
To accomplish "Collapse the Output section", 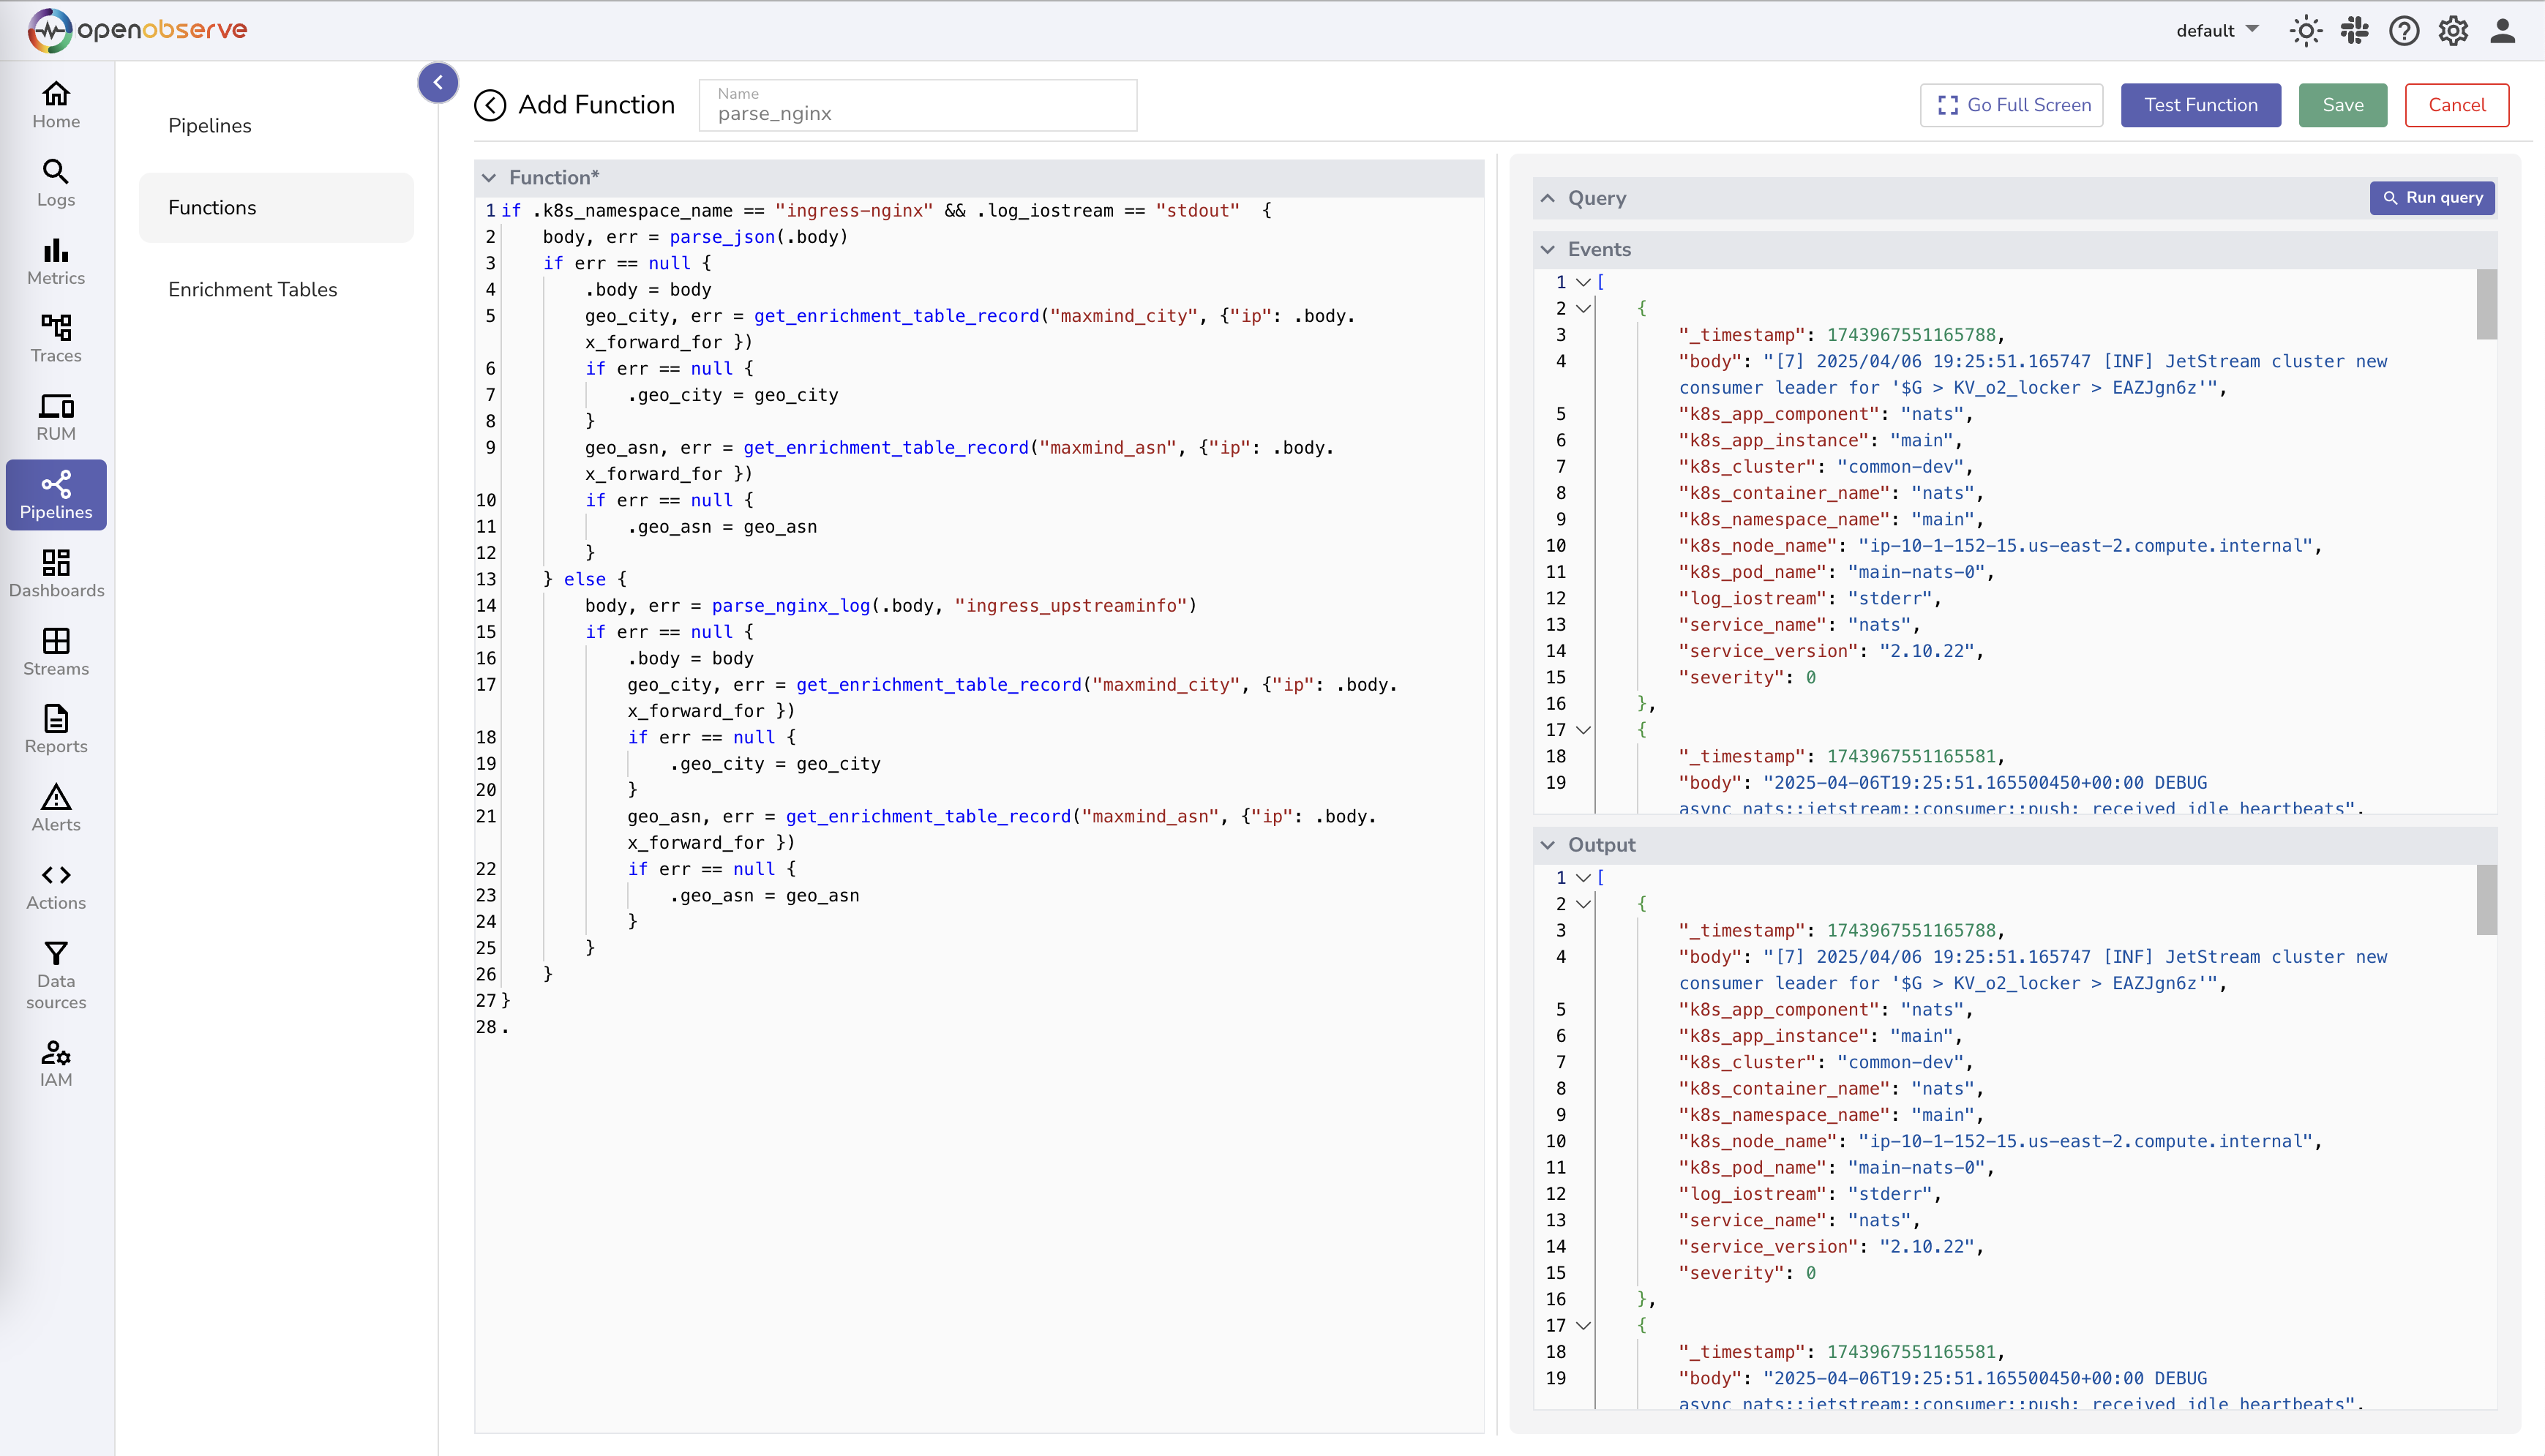I will [1548, 845].
